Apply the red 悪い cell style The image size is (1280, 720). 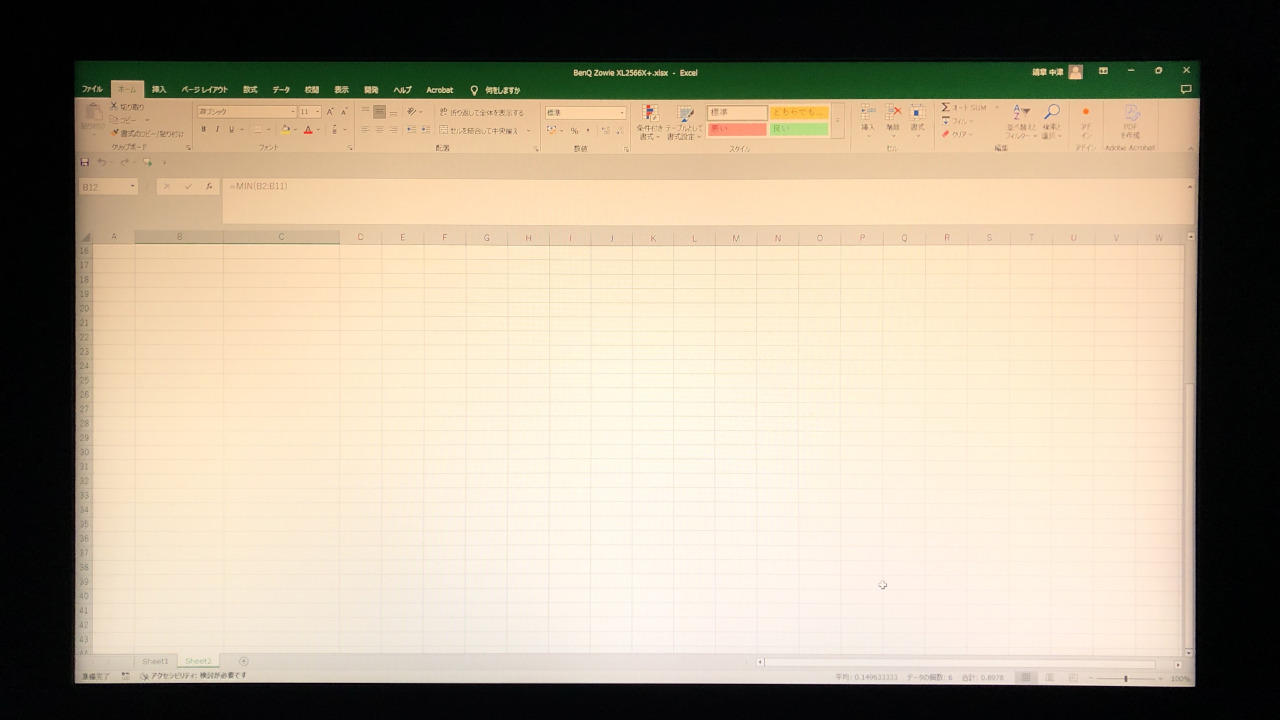click(x=737, y=130)
